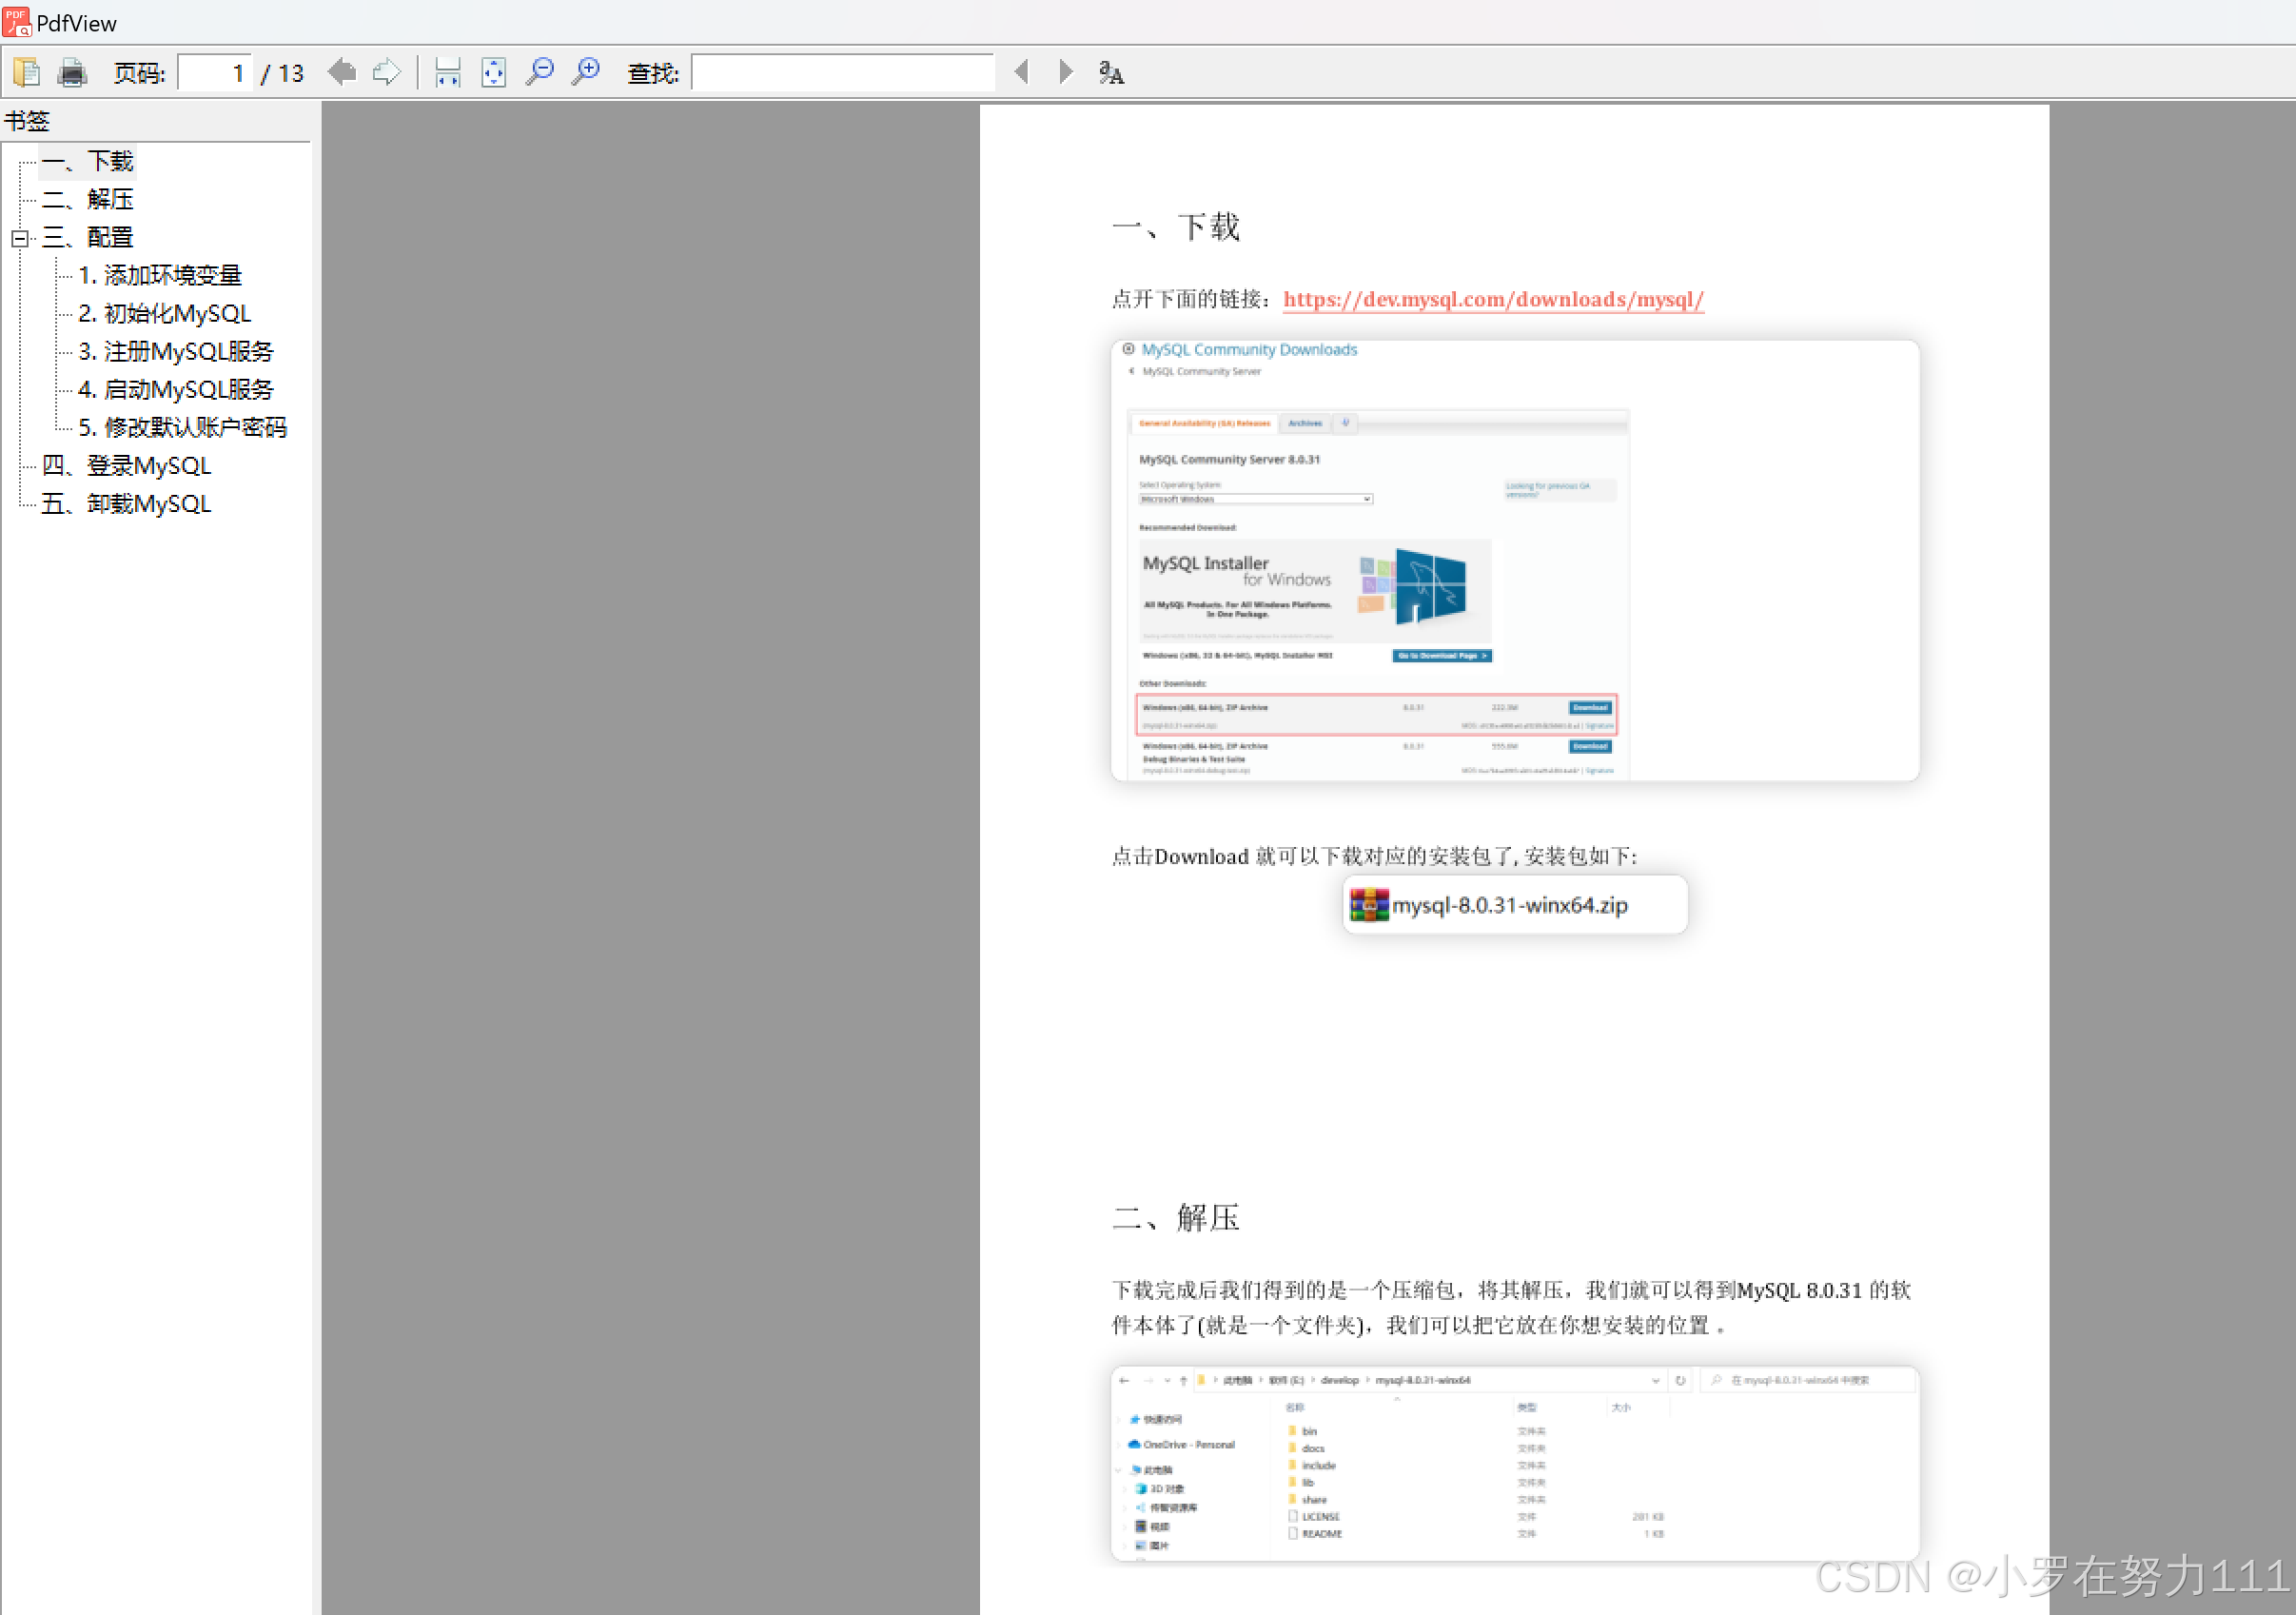Click the print icon
The width and height of the screenshot is (2296, 1615).
click(x=72, y=72)
